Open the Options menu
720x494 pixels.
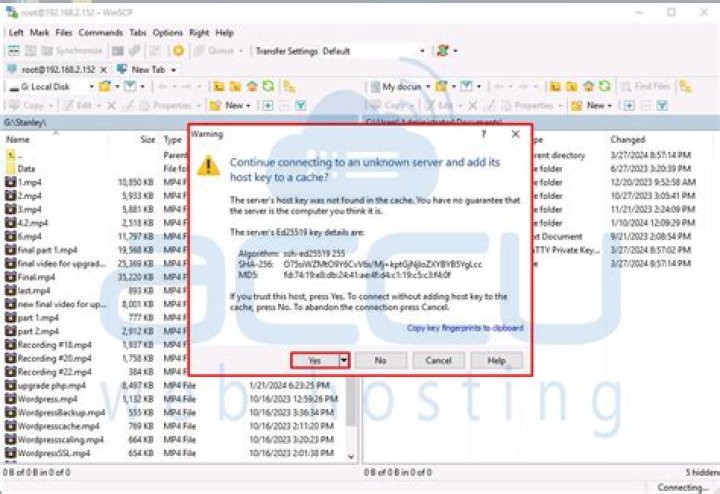click(168, 33)
